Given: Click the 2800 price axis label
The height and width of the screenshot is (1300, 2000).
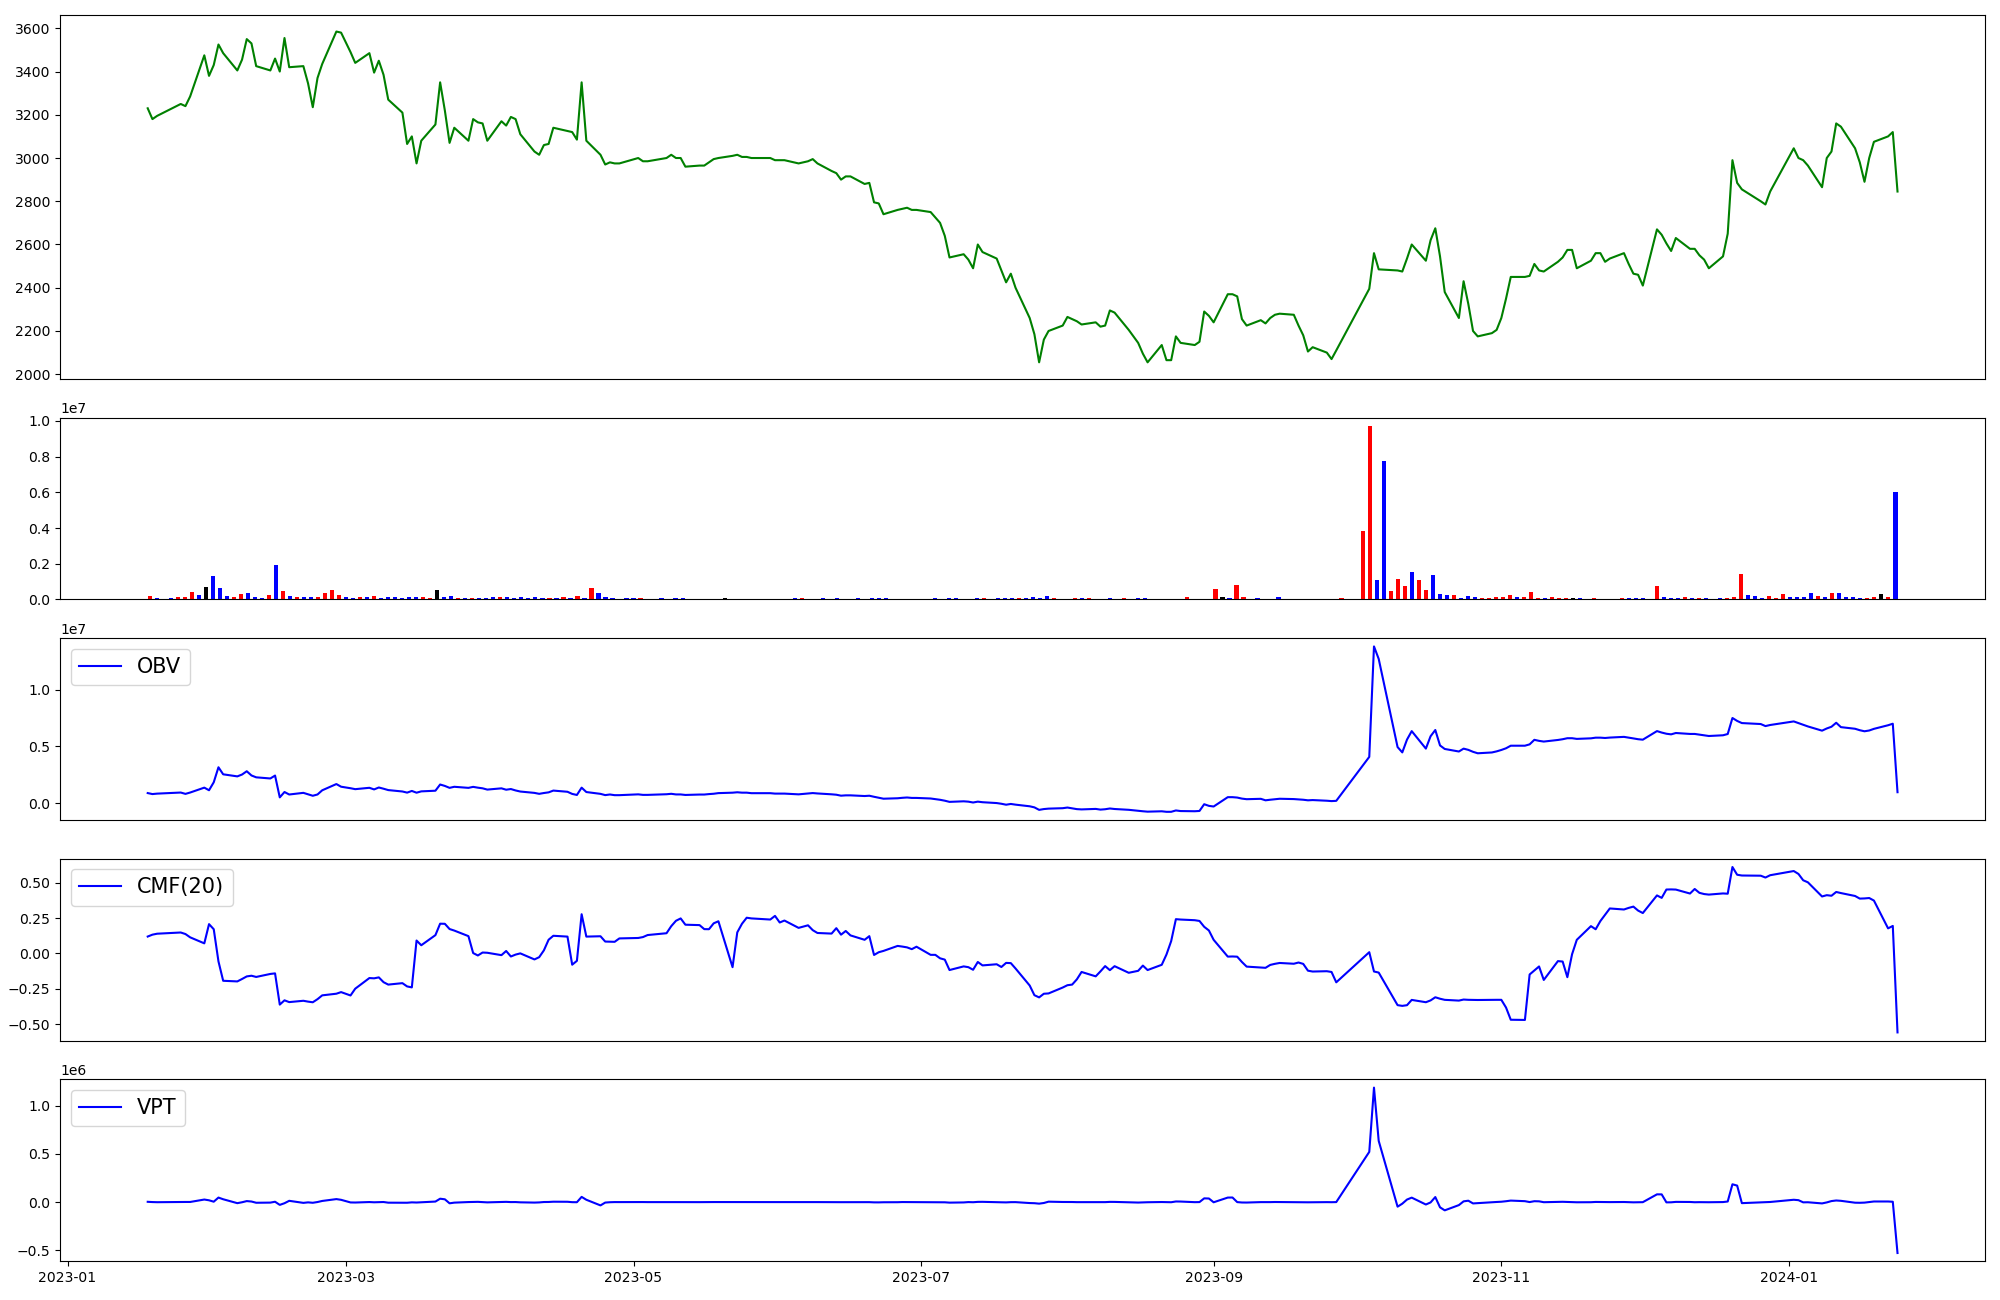Looking at the screenshot, I should coord(32,201).
